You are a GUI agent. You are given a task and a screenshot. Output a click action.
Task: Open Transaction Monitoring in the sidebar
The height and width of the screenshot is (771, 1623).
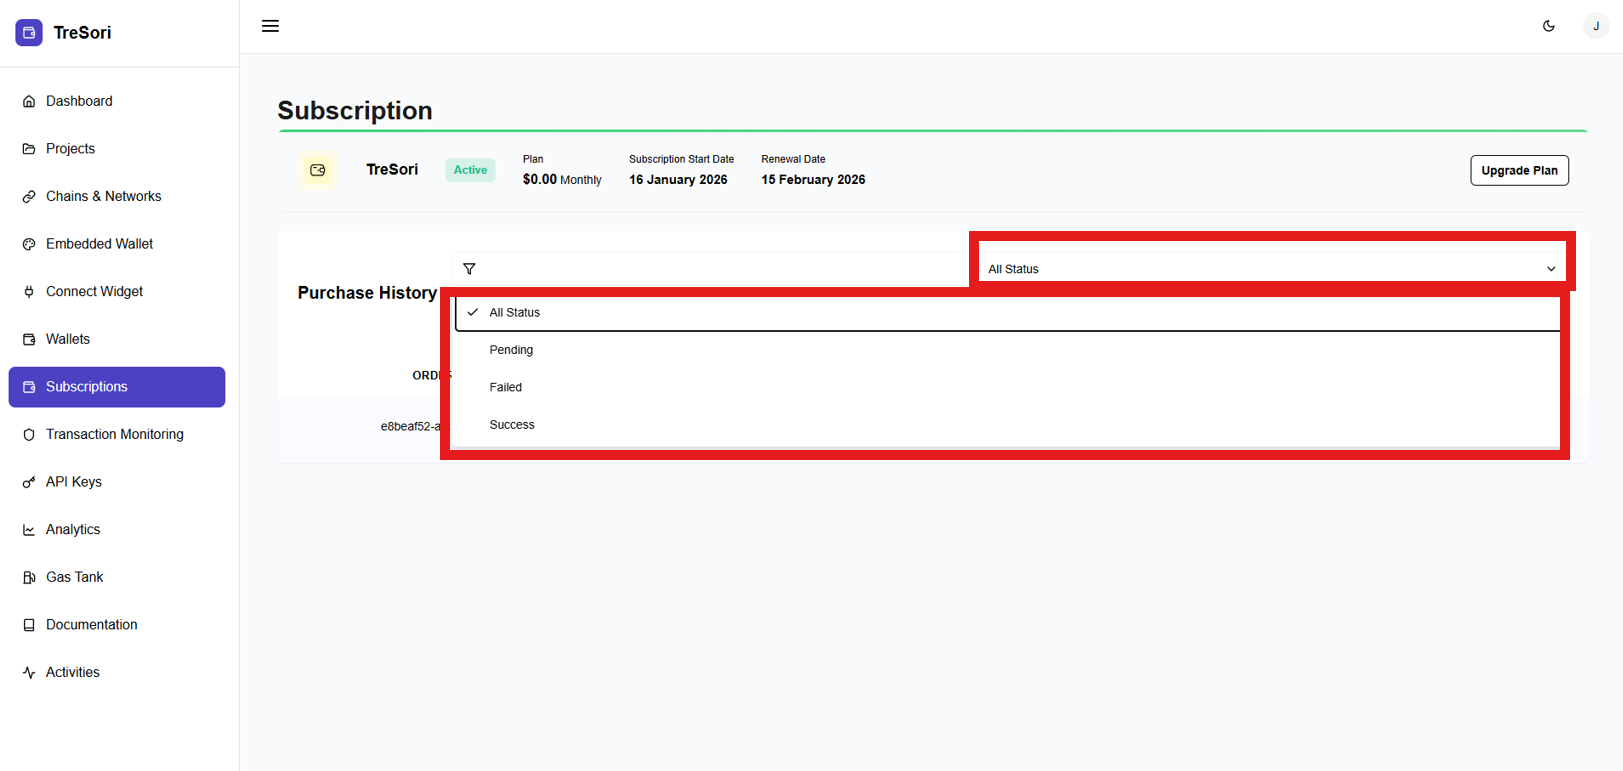(x=114, y=434)
